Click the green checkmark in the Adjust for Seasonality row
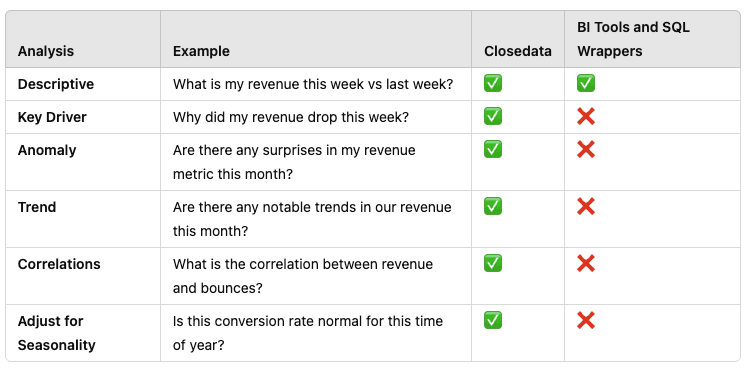The width and height of the screenshot is (753, 369). [x=493, y=320]
